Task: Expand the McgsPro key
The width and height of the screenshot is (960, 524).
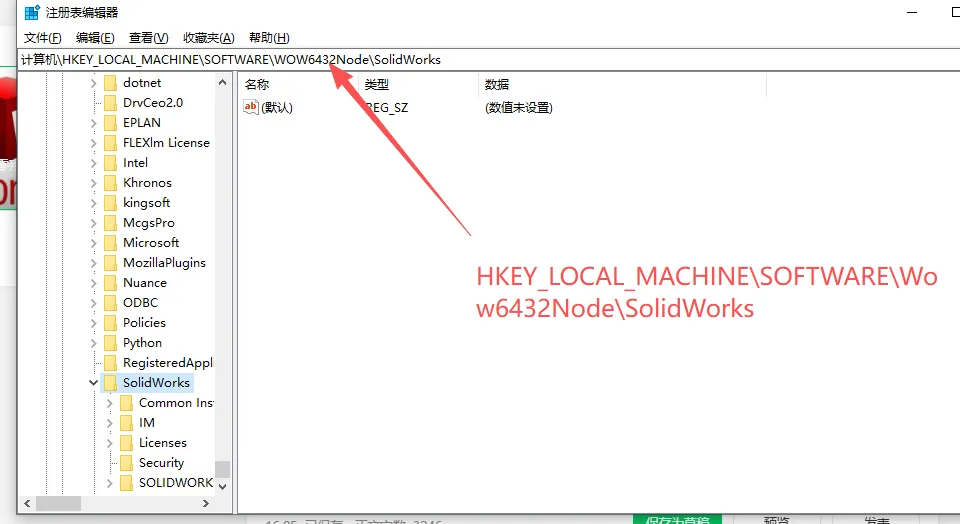Action: [93, 223]
